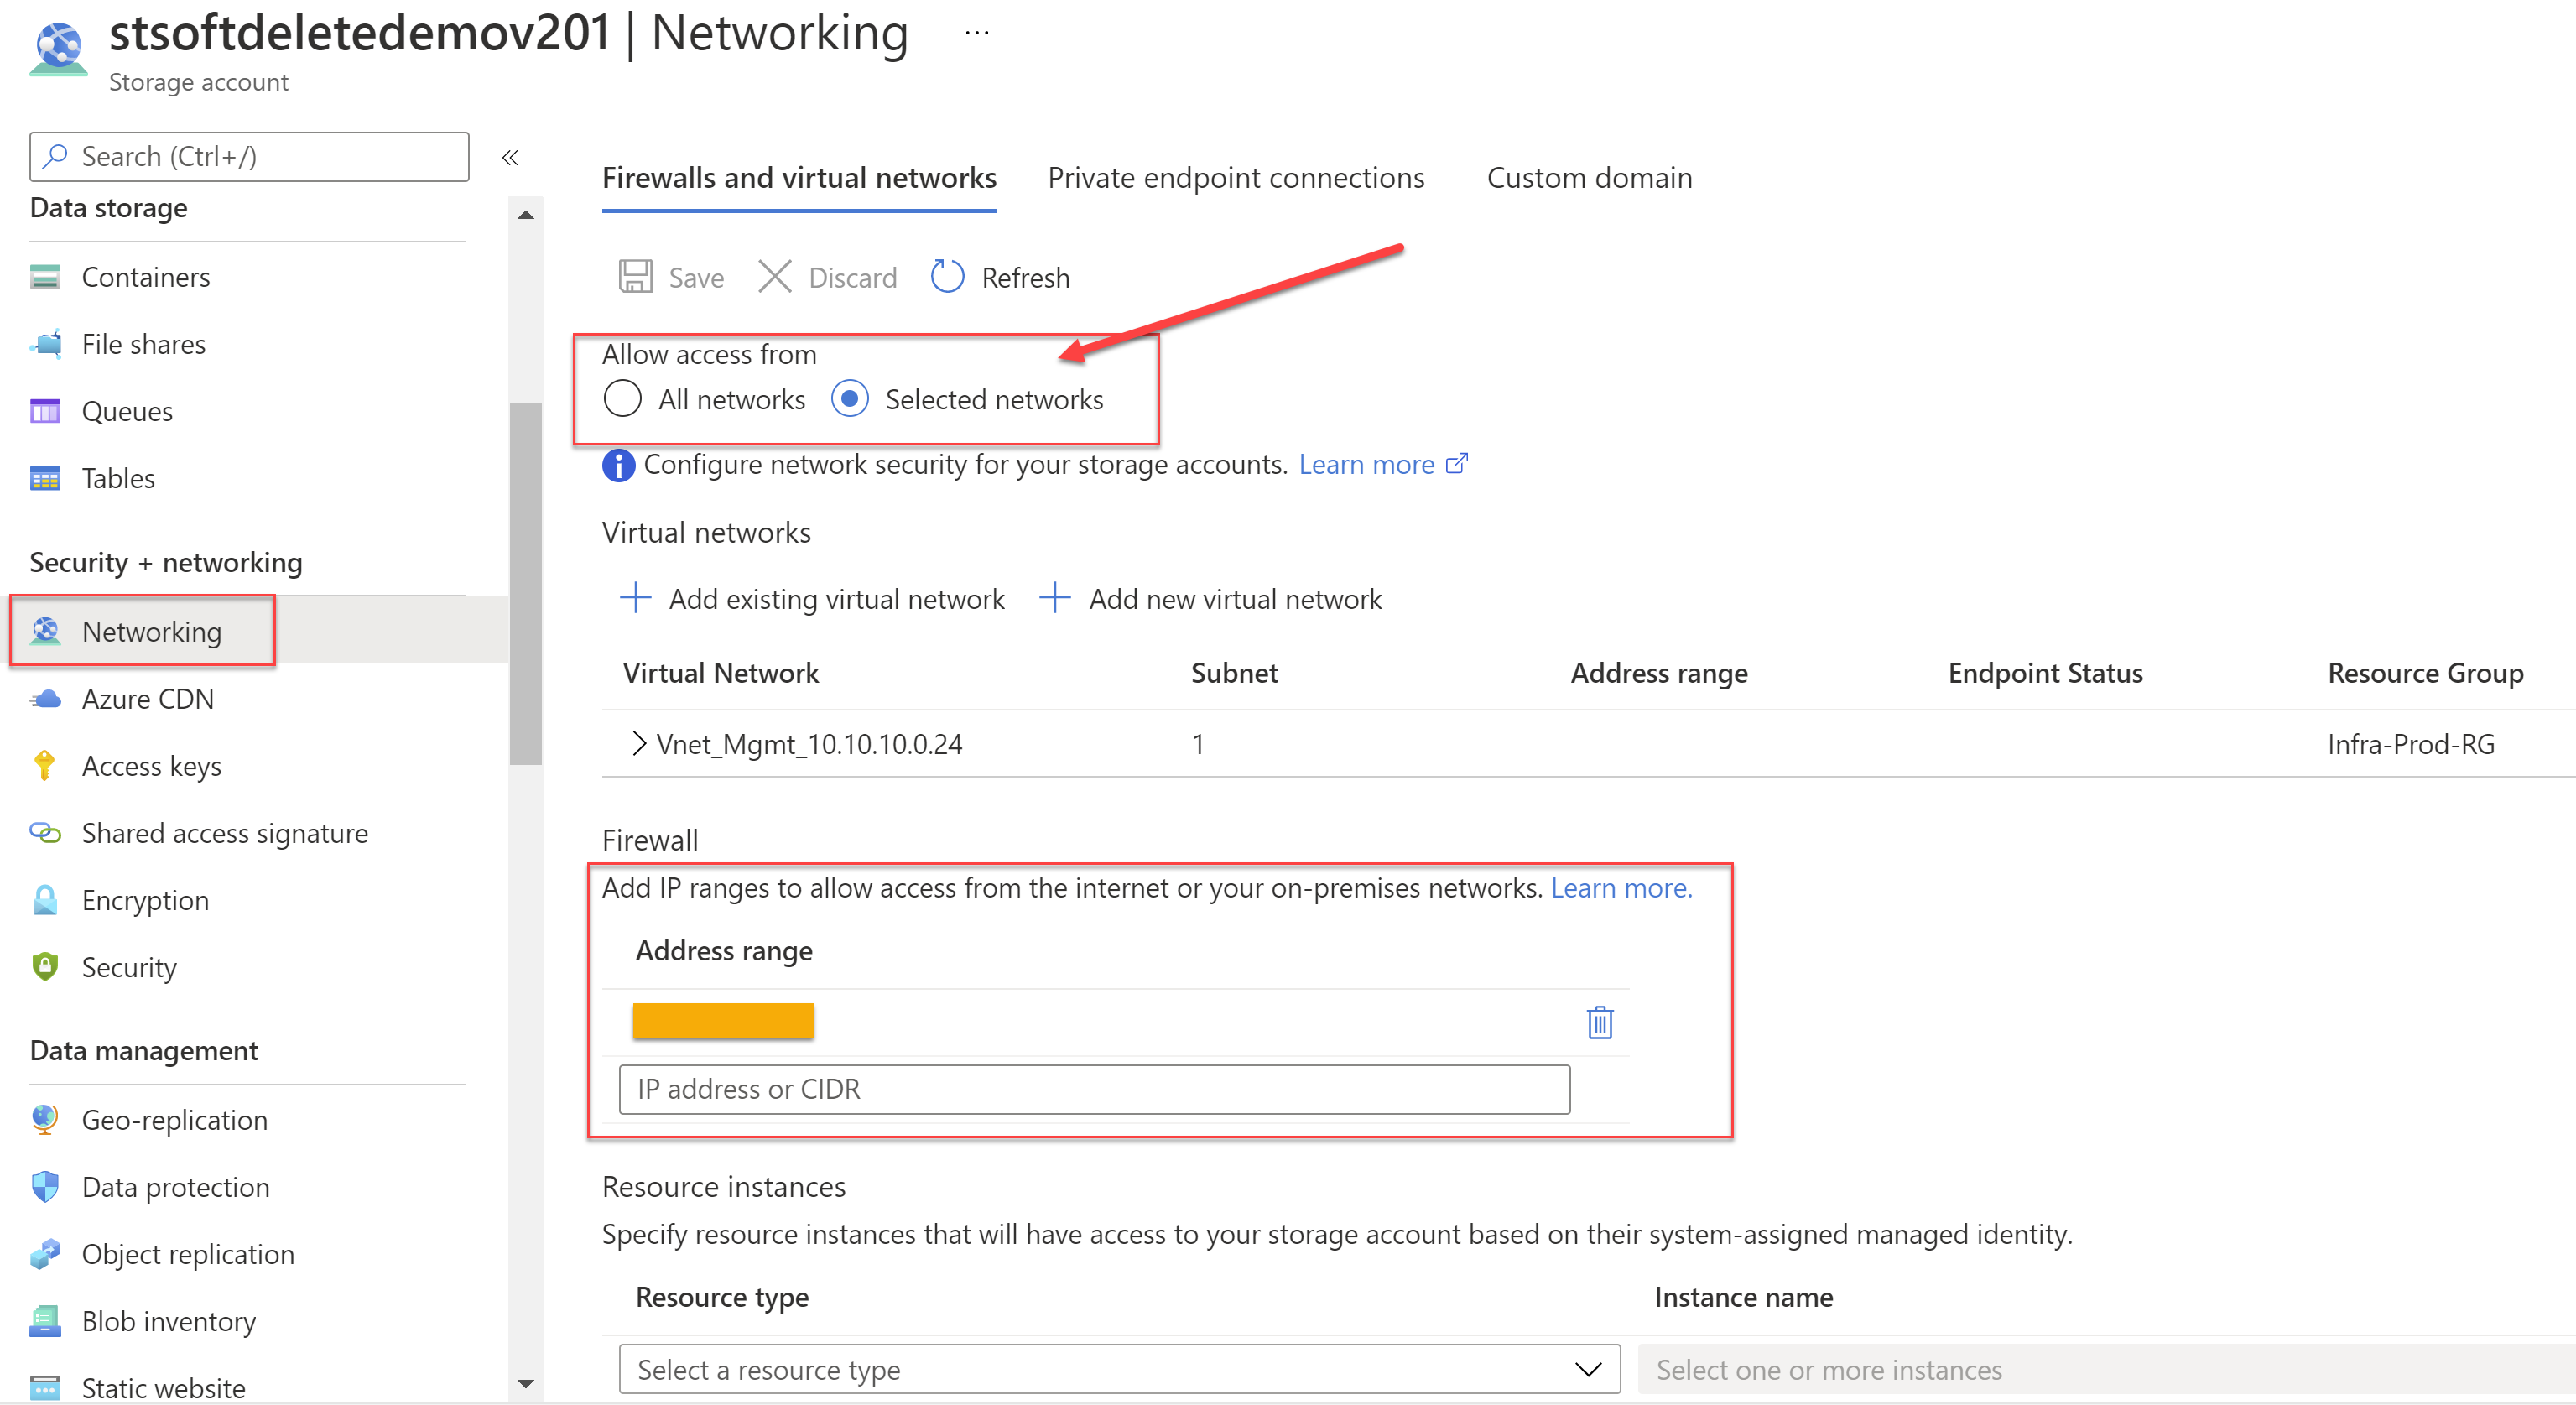Open Learn more link under Firewall
The image size is (2576, 1405).
(1621, 888)
